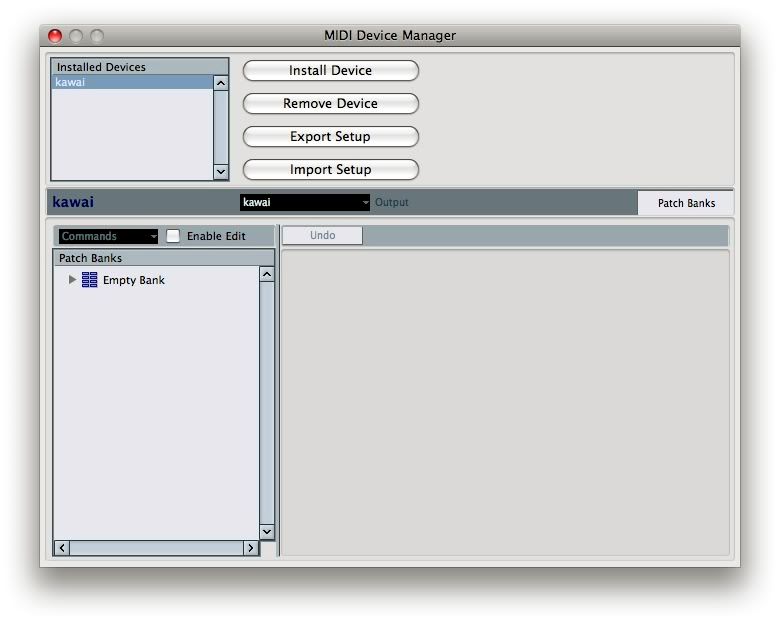Click the Patch Banks column header
This screenshot has width=780, height=622.
point(164,258)
